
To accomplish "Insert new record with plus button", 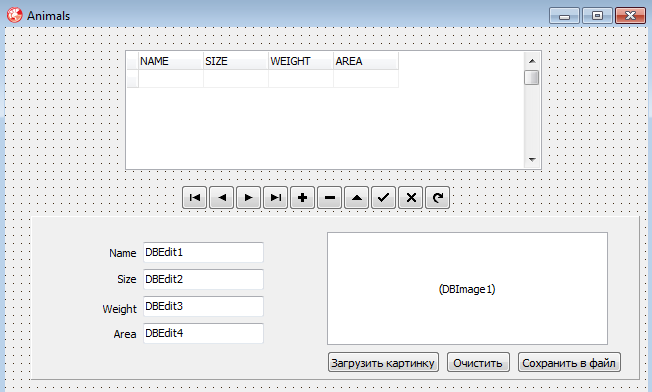I will (302, 197).
